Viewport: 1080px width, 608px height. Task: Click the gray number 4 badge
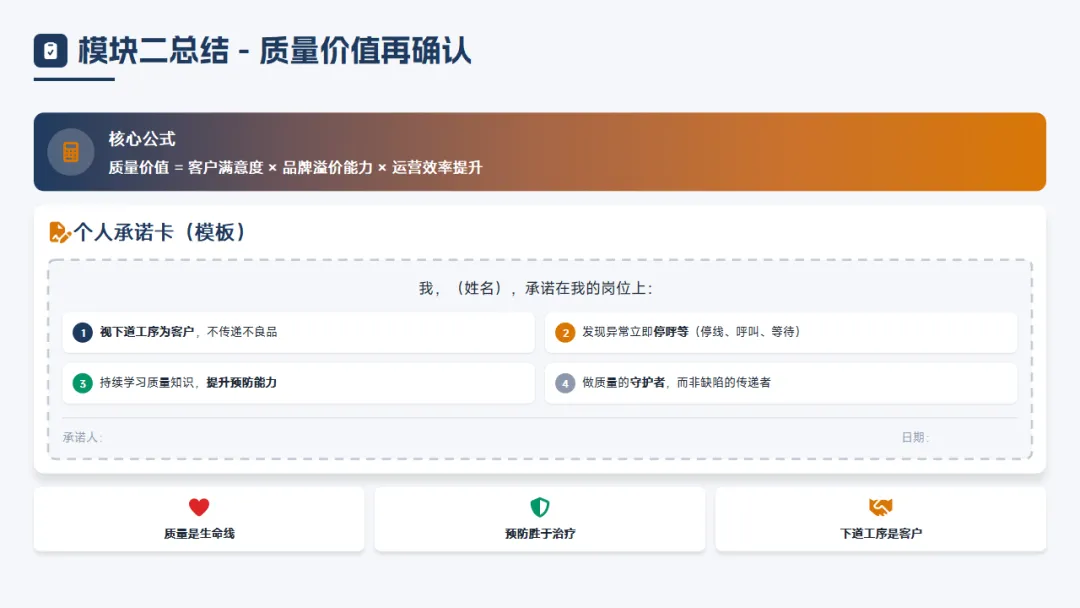[x=565, y=383]
